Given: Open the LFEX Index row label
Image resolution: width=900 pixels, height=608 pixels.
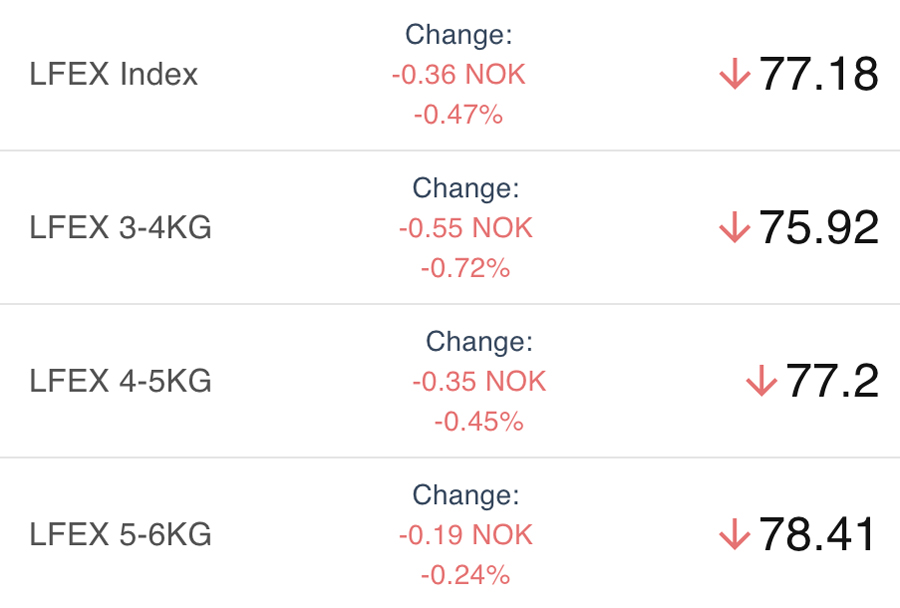Looking at the screenshot, I should coord(114,75).
